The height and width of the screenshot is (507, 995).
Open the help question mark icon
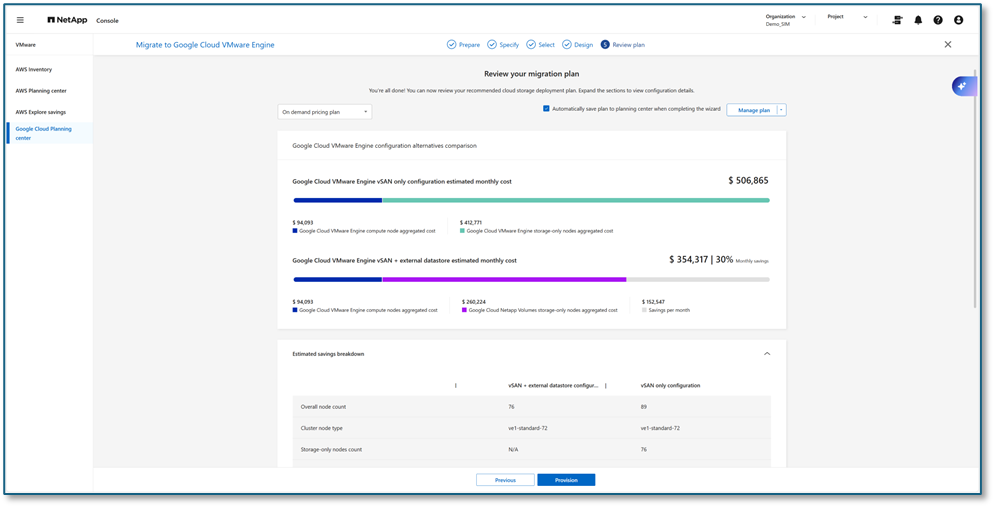938,20
